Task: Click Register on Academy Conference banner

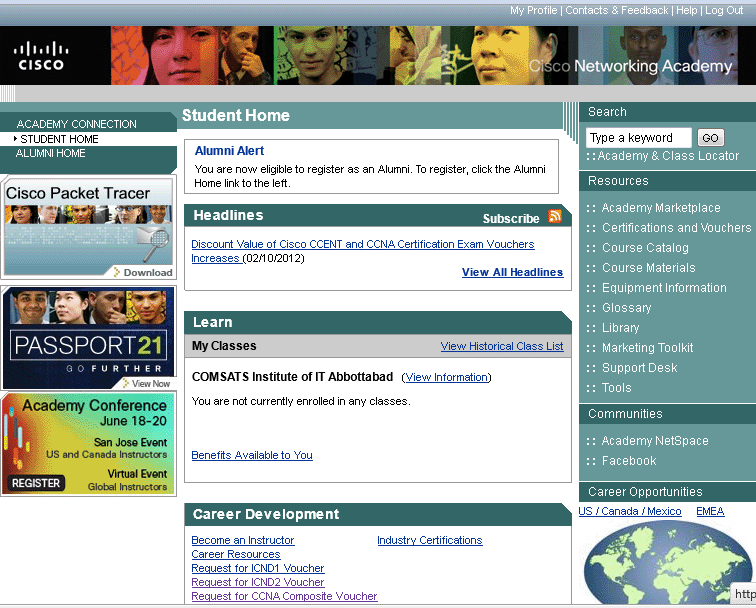Action: click(x=36, y=483)
